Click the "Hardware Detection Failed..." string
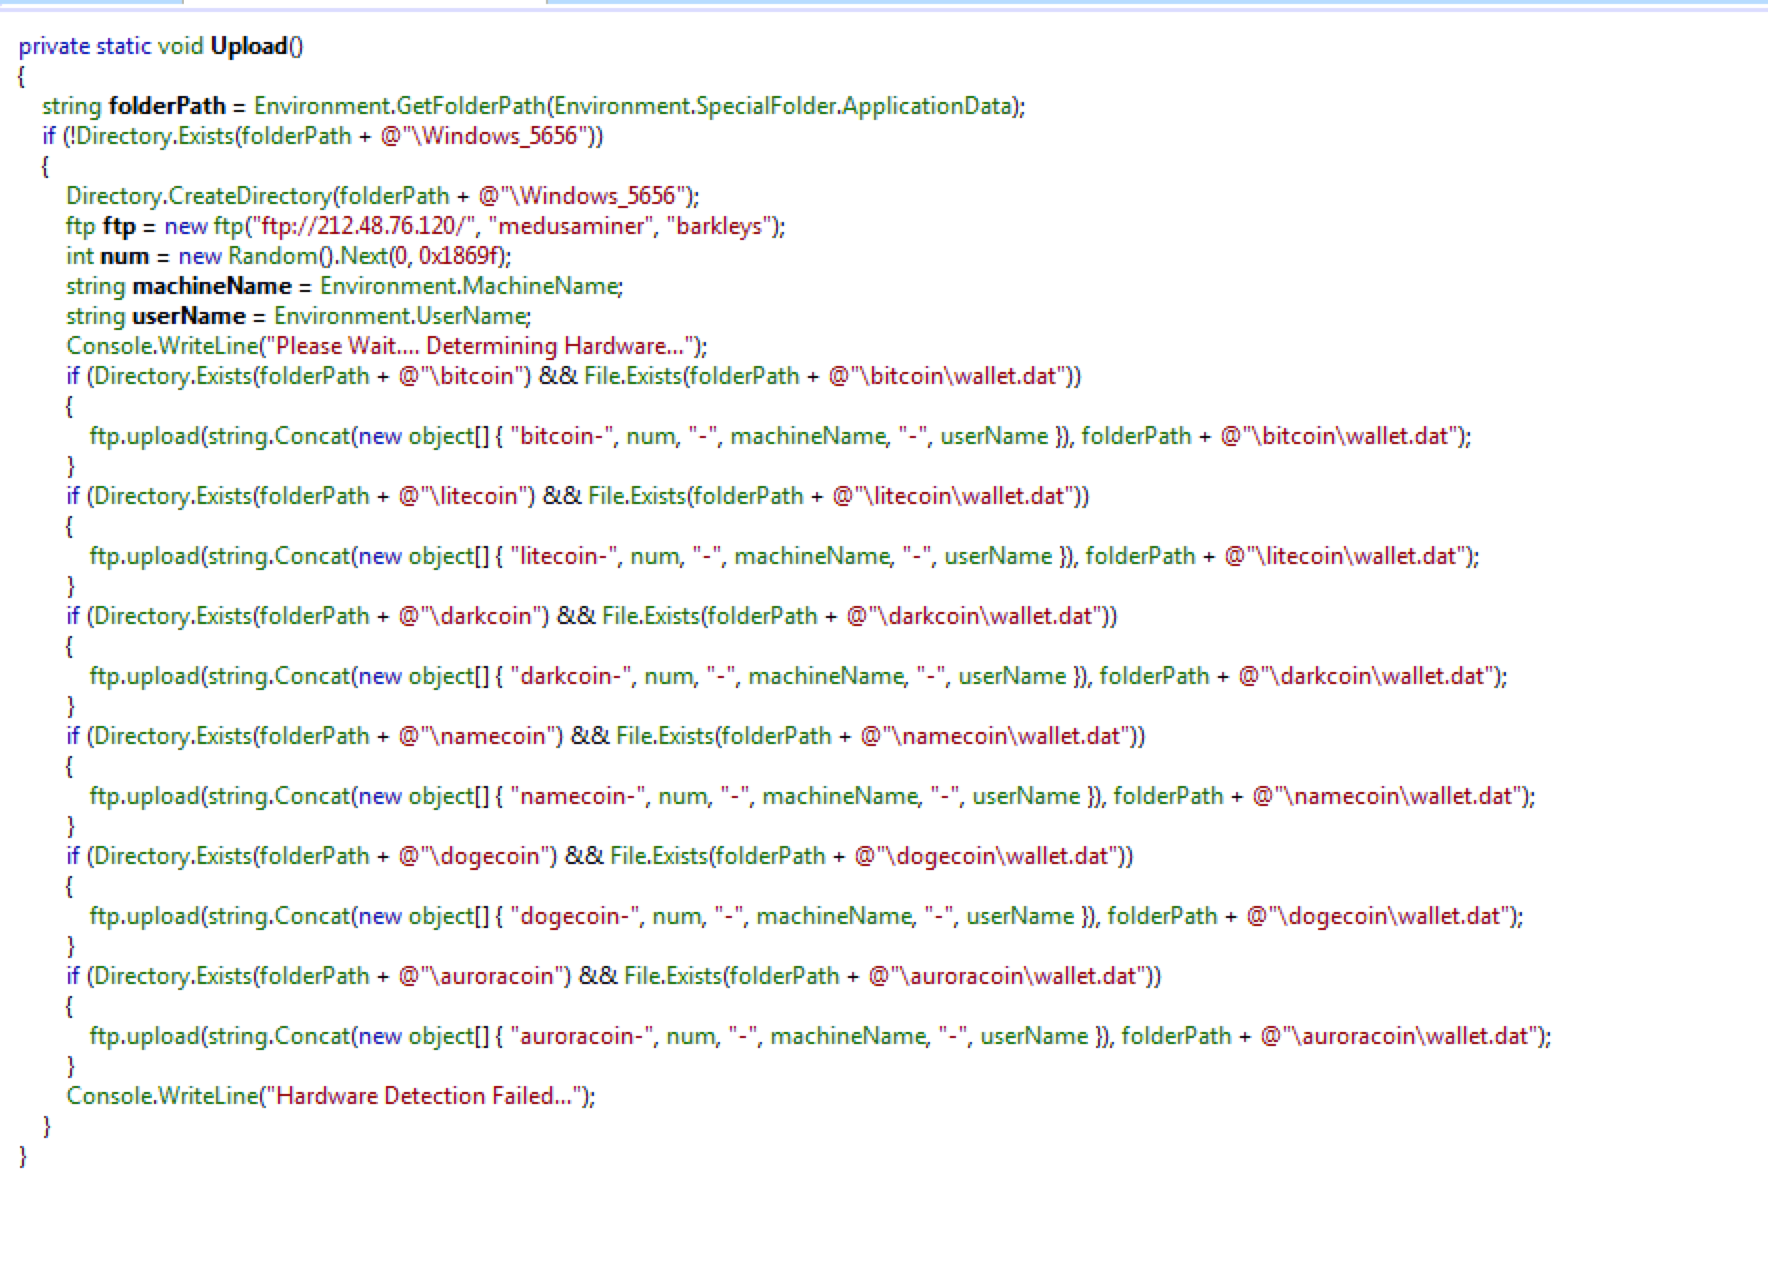1768x1266 pixels. [x=424, y=1096]
